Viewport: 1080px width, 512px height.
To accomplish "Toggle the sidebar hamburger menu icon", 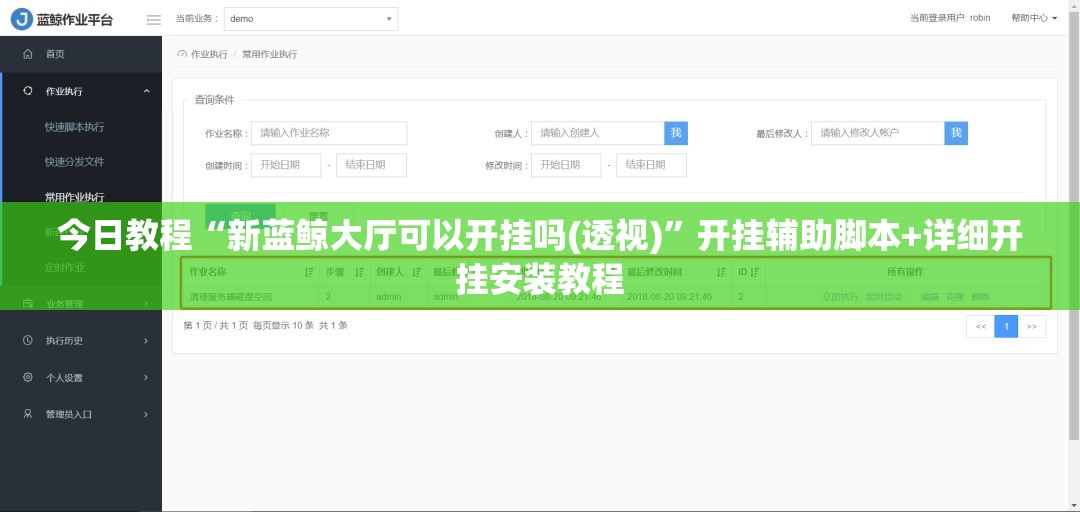I will (154, 19).
